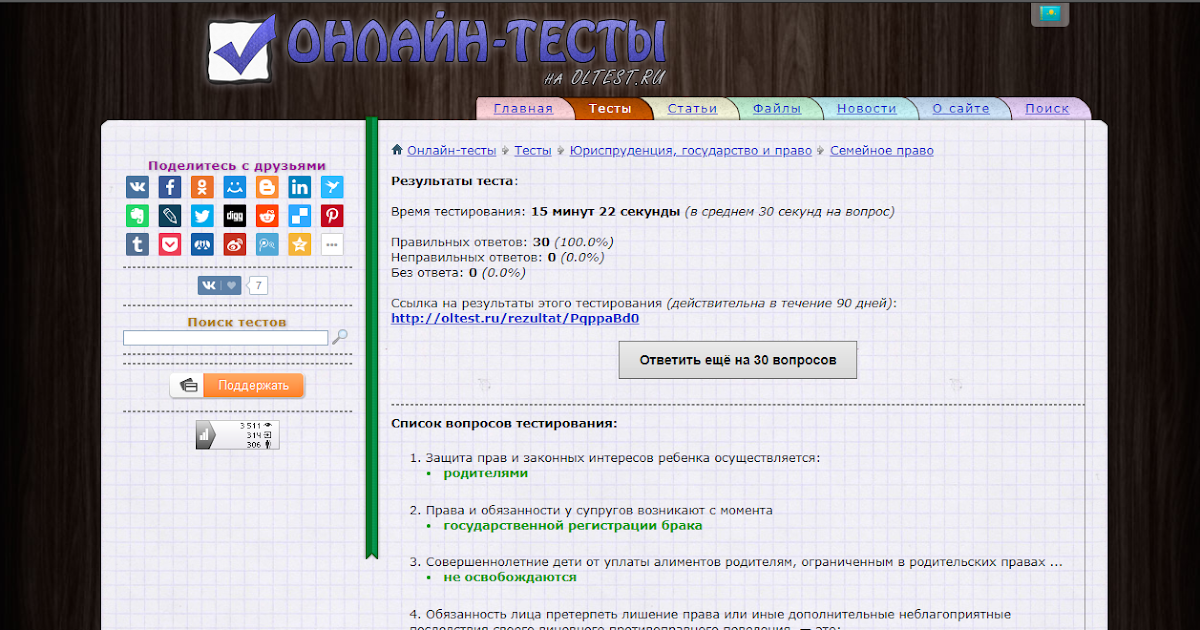The image size is (1200, 630).
Task: Click Ответить ещё на 30 вопросов button
Action: click(x=738, y=359)
